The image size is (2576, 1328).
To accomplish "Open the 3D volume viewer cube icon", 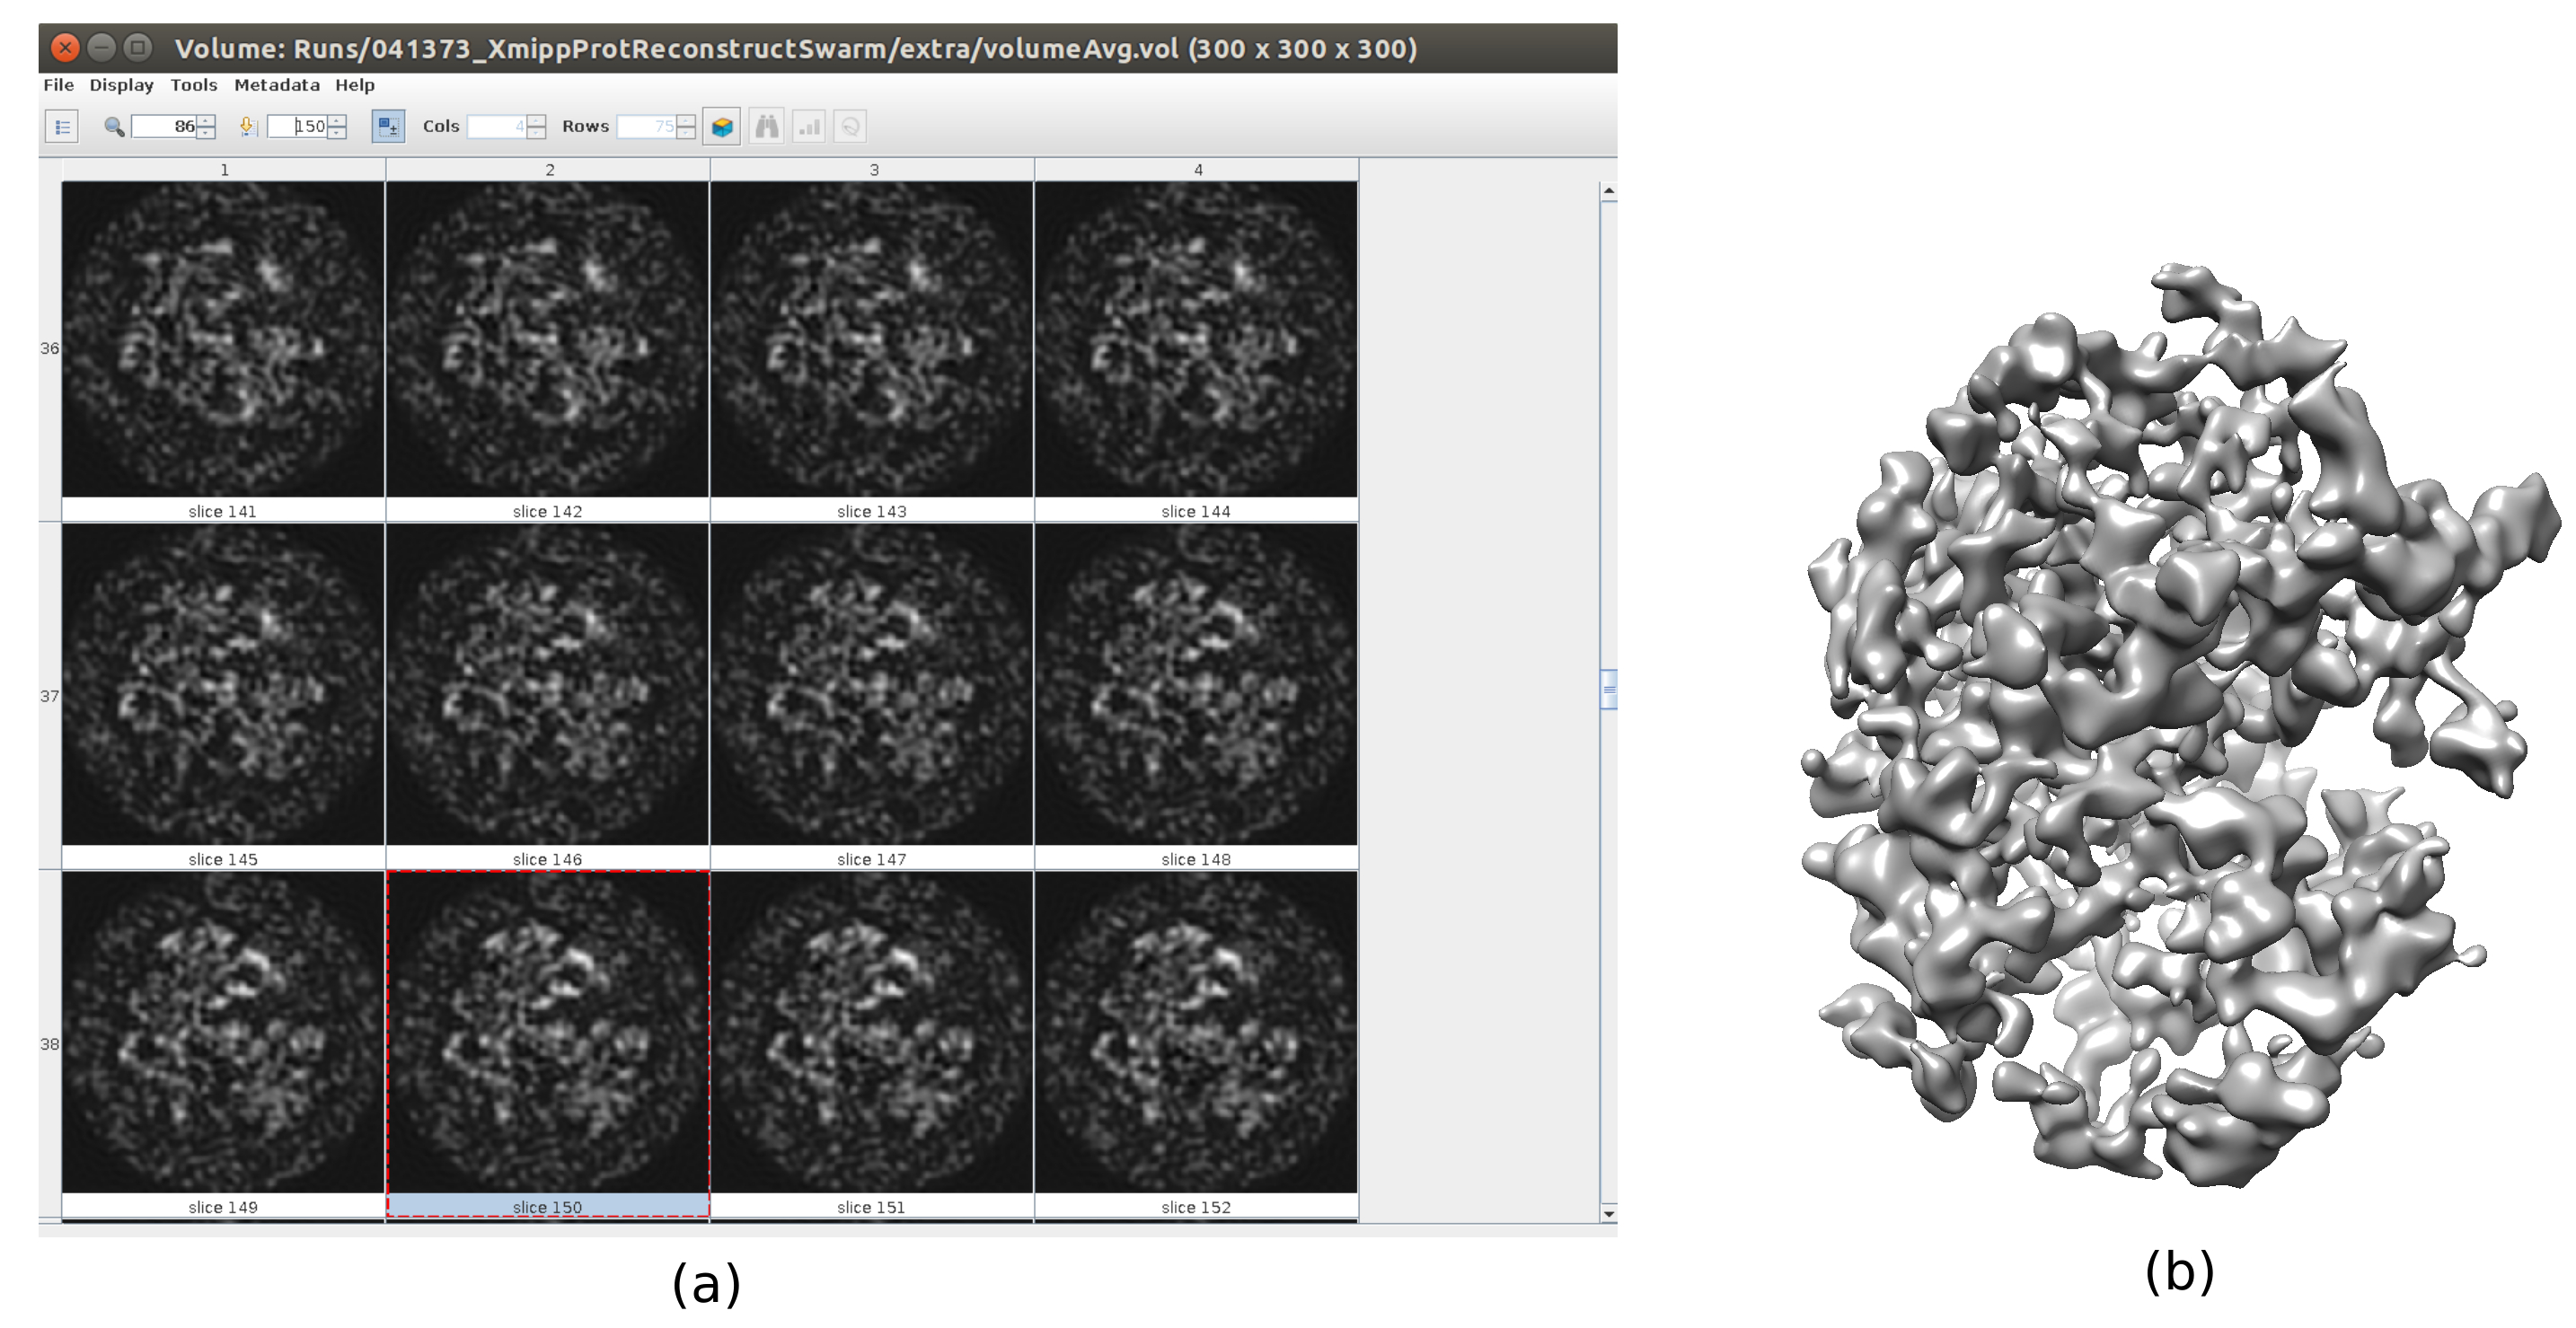I will point(721,127).
